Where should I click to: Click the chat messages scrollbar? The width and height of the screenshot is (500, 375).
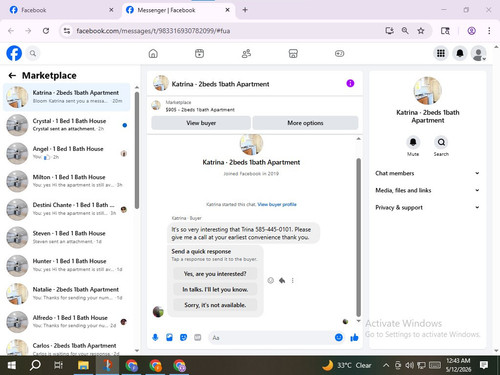click(x=359, y=237)
